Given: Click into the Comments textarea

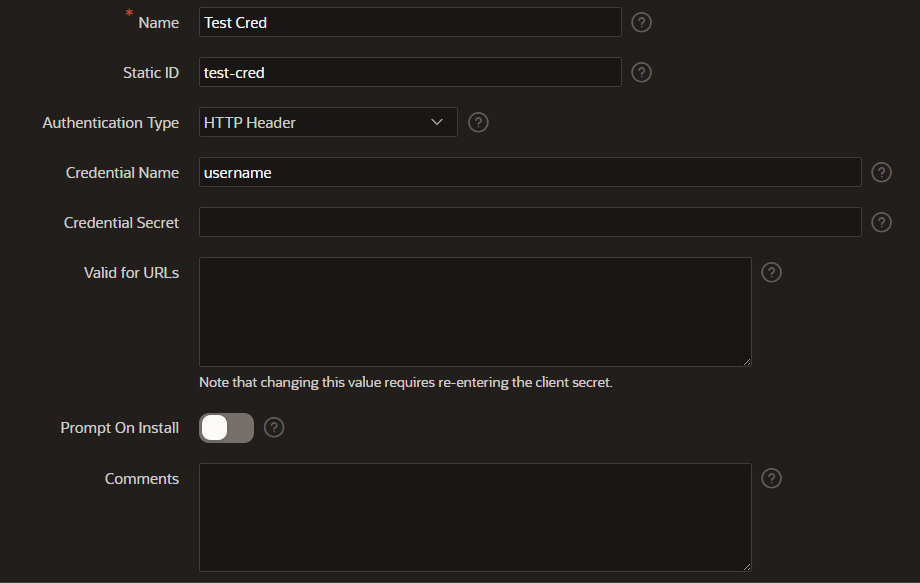Looking at the screenshot, I should coord(475,517).
